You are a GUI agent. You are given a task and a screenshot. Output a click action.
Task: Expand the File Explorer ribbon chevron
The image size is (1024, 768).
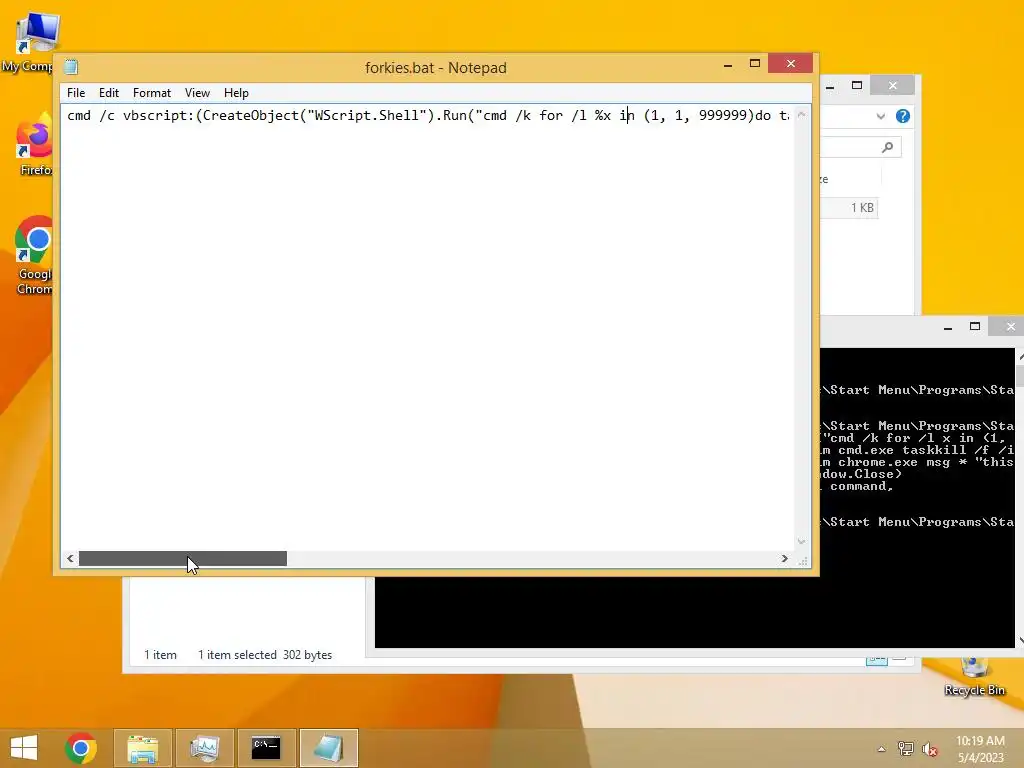pos(880,116)
